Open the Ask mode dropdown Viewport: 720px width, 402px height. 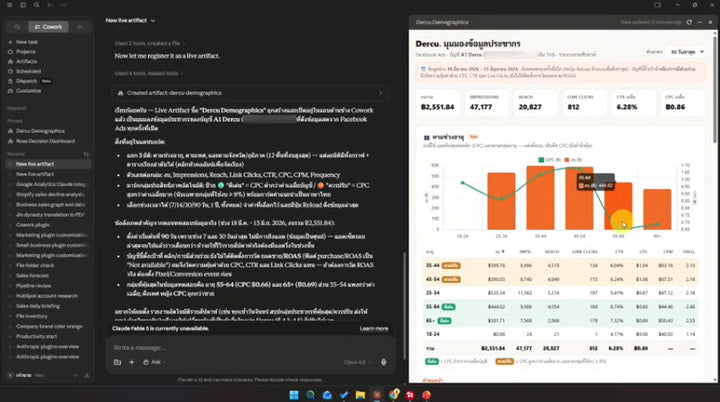(154, 362)
